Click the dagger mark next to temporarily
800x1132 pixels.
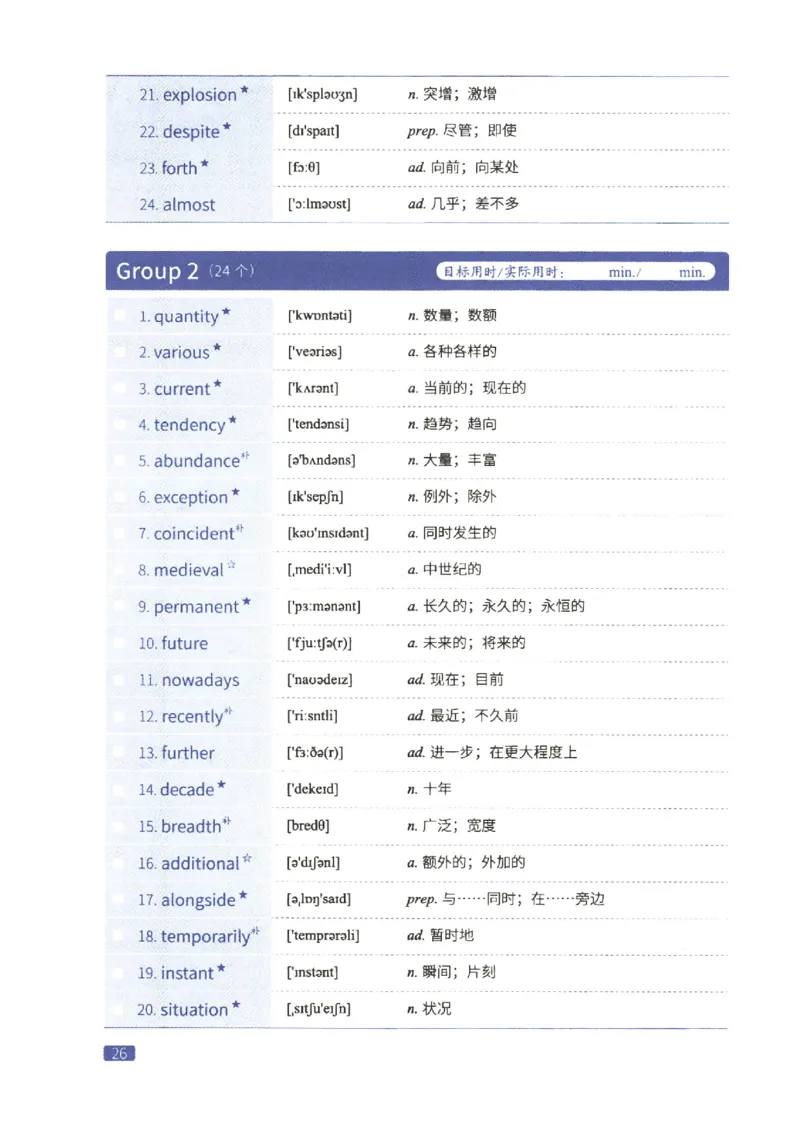coord(255,930)
